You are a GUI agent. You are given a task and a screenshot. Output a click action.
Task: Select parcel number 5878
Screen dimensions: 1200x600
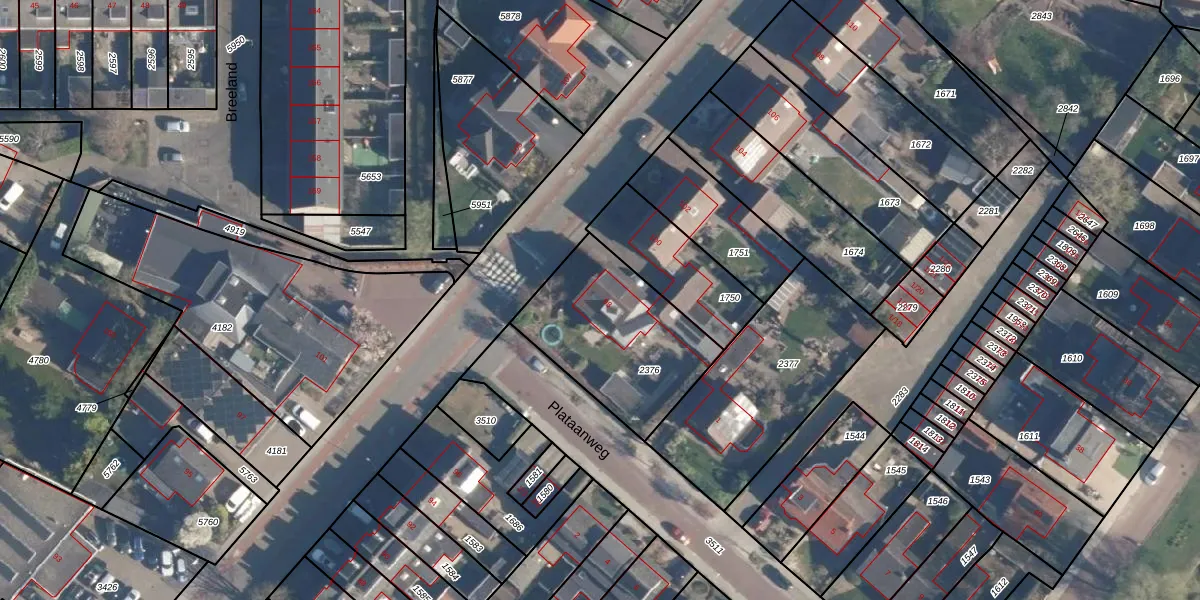(510, 17)
